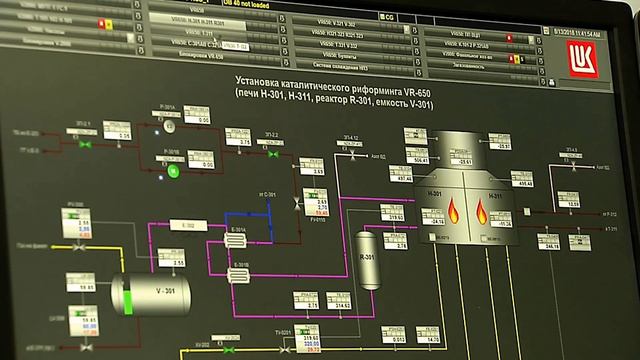Click heat exchanger E-301B symbol
The image size is (640, 360).
tap(239, 276)
